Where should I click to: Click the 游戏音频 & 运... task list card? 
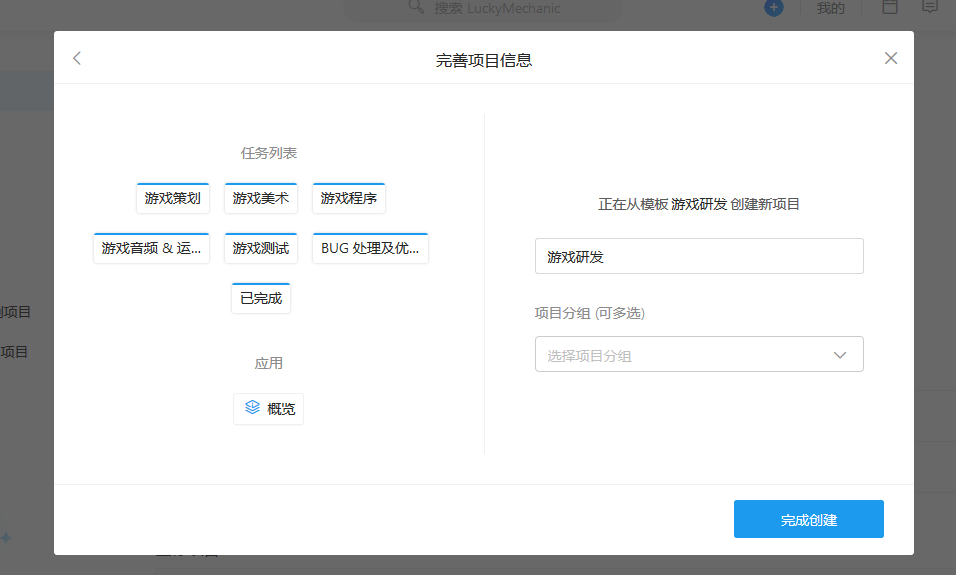pos(151,248)
